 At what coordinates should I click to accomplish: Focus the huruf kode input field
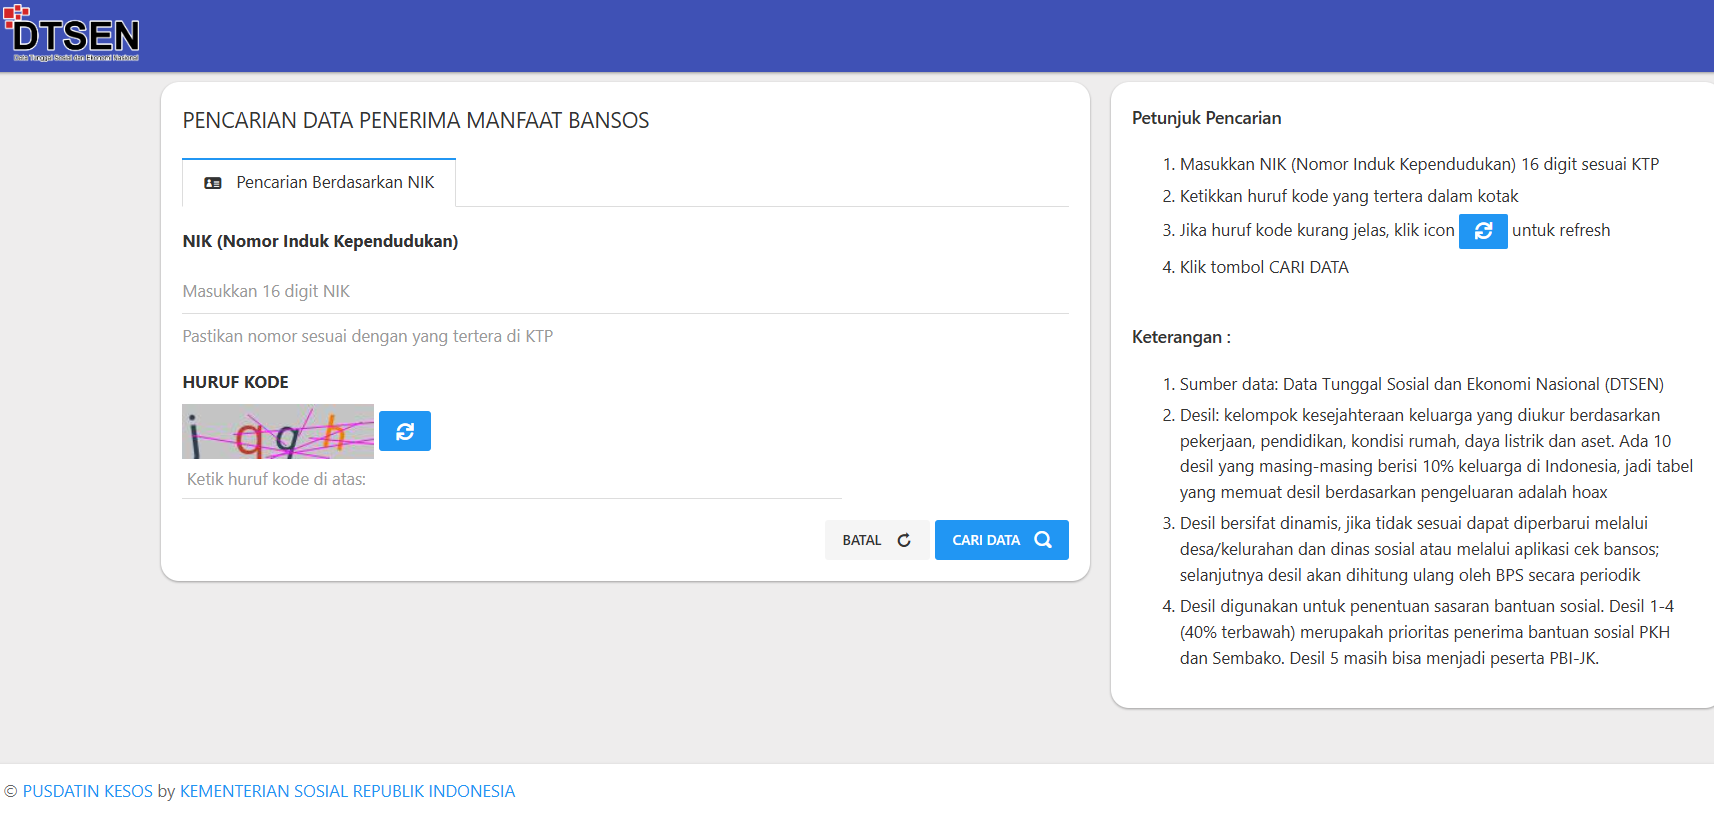click(x=512, y=479)
